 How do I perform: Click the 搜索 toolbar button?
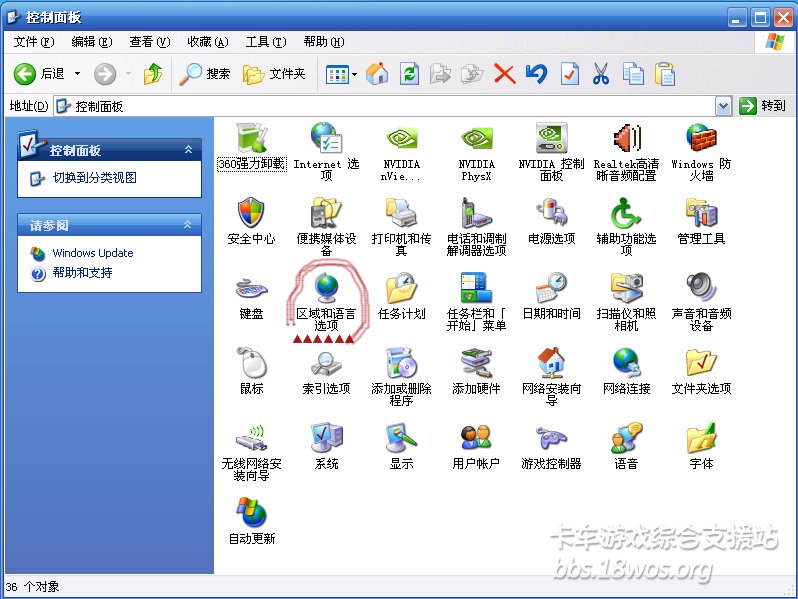point(205,74)
